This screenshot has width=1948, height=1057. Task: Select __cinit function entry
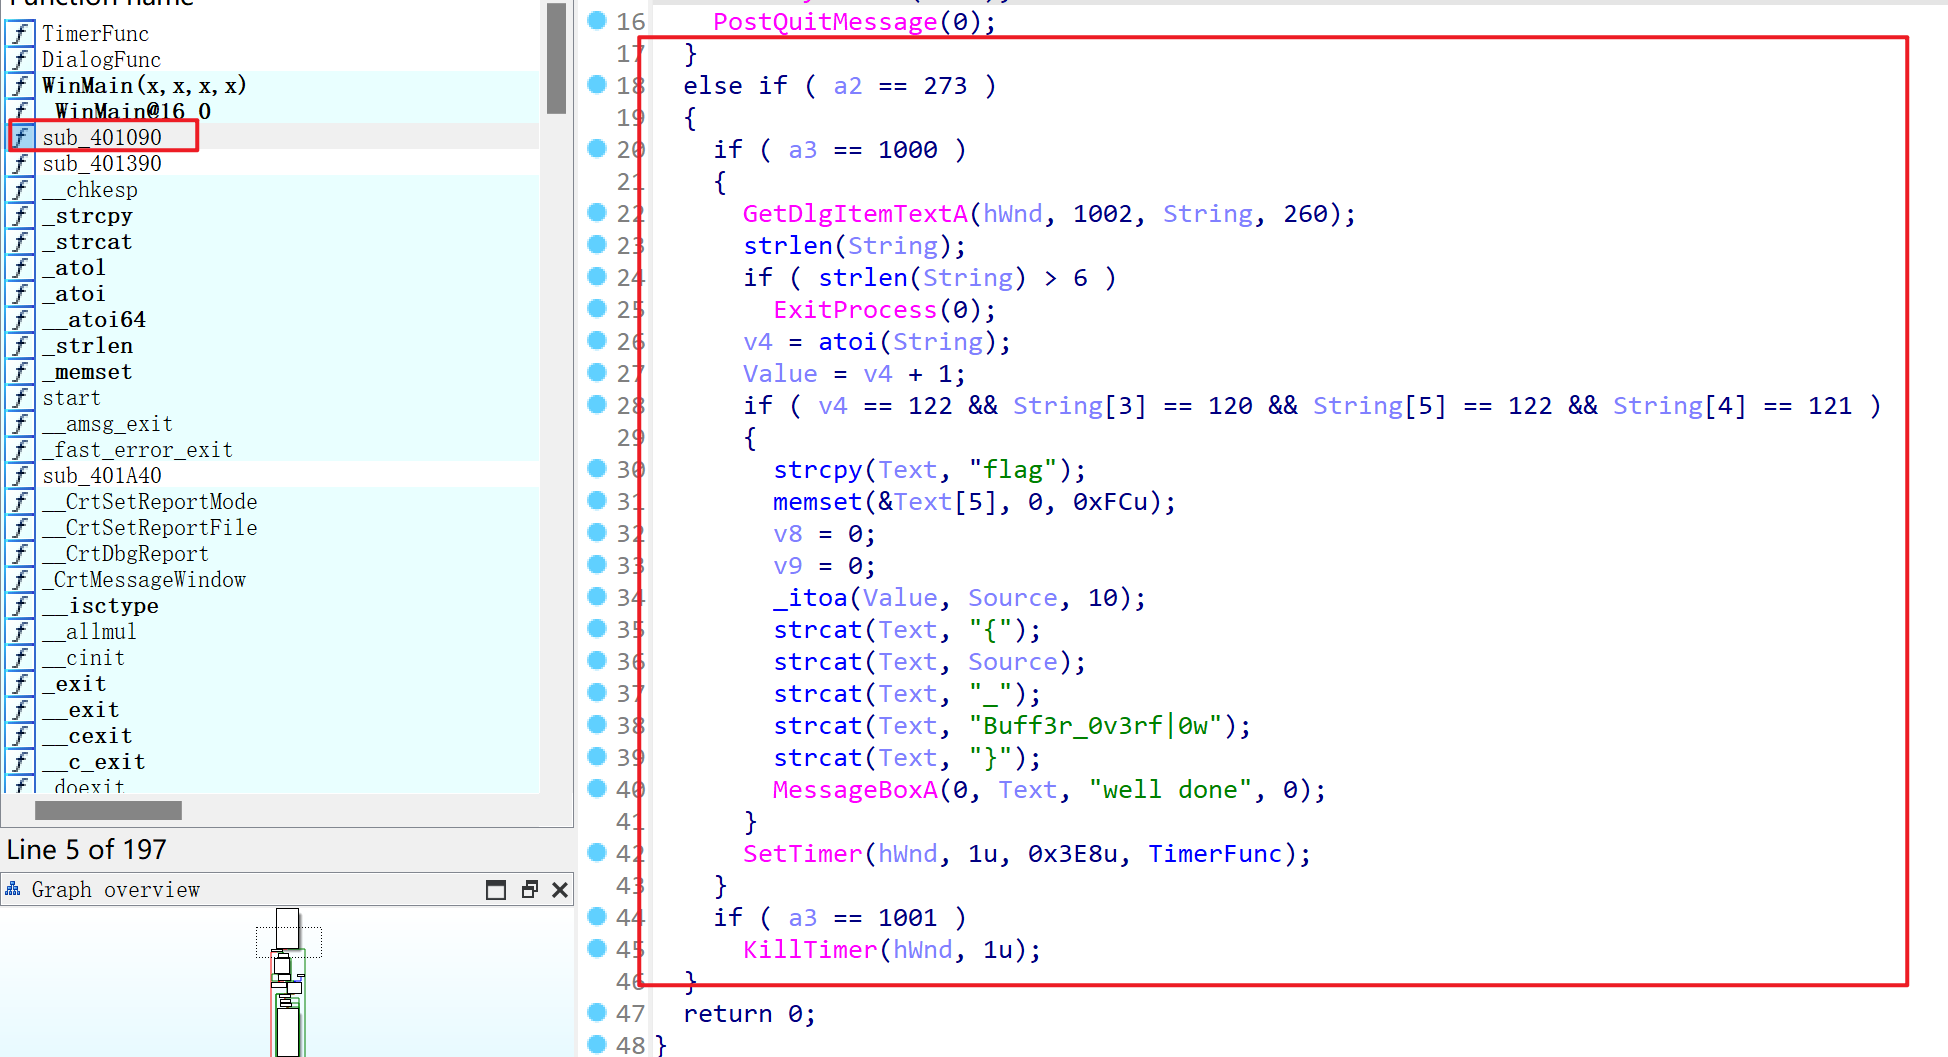[x=83, y=657]
